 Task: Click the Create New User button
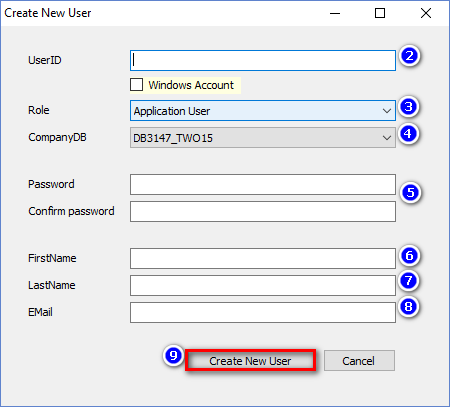(250, 361)
